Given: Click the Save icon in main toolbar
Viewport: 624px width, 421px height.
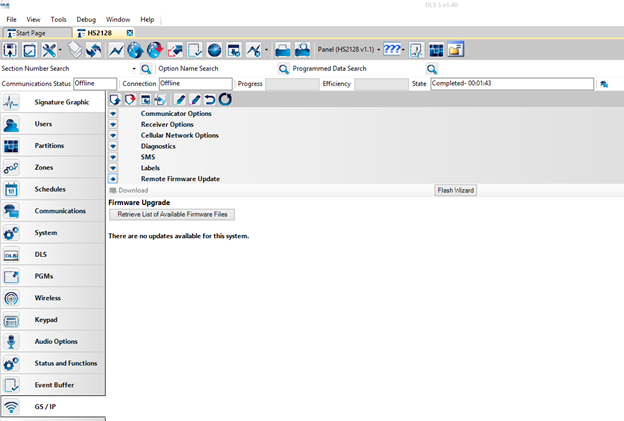Looking at the screenshot, I should [x=10, y=50].
